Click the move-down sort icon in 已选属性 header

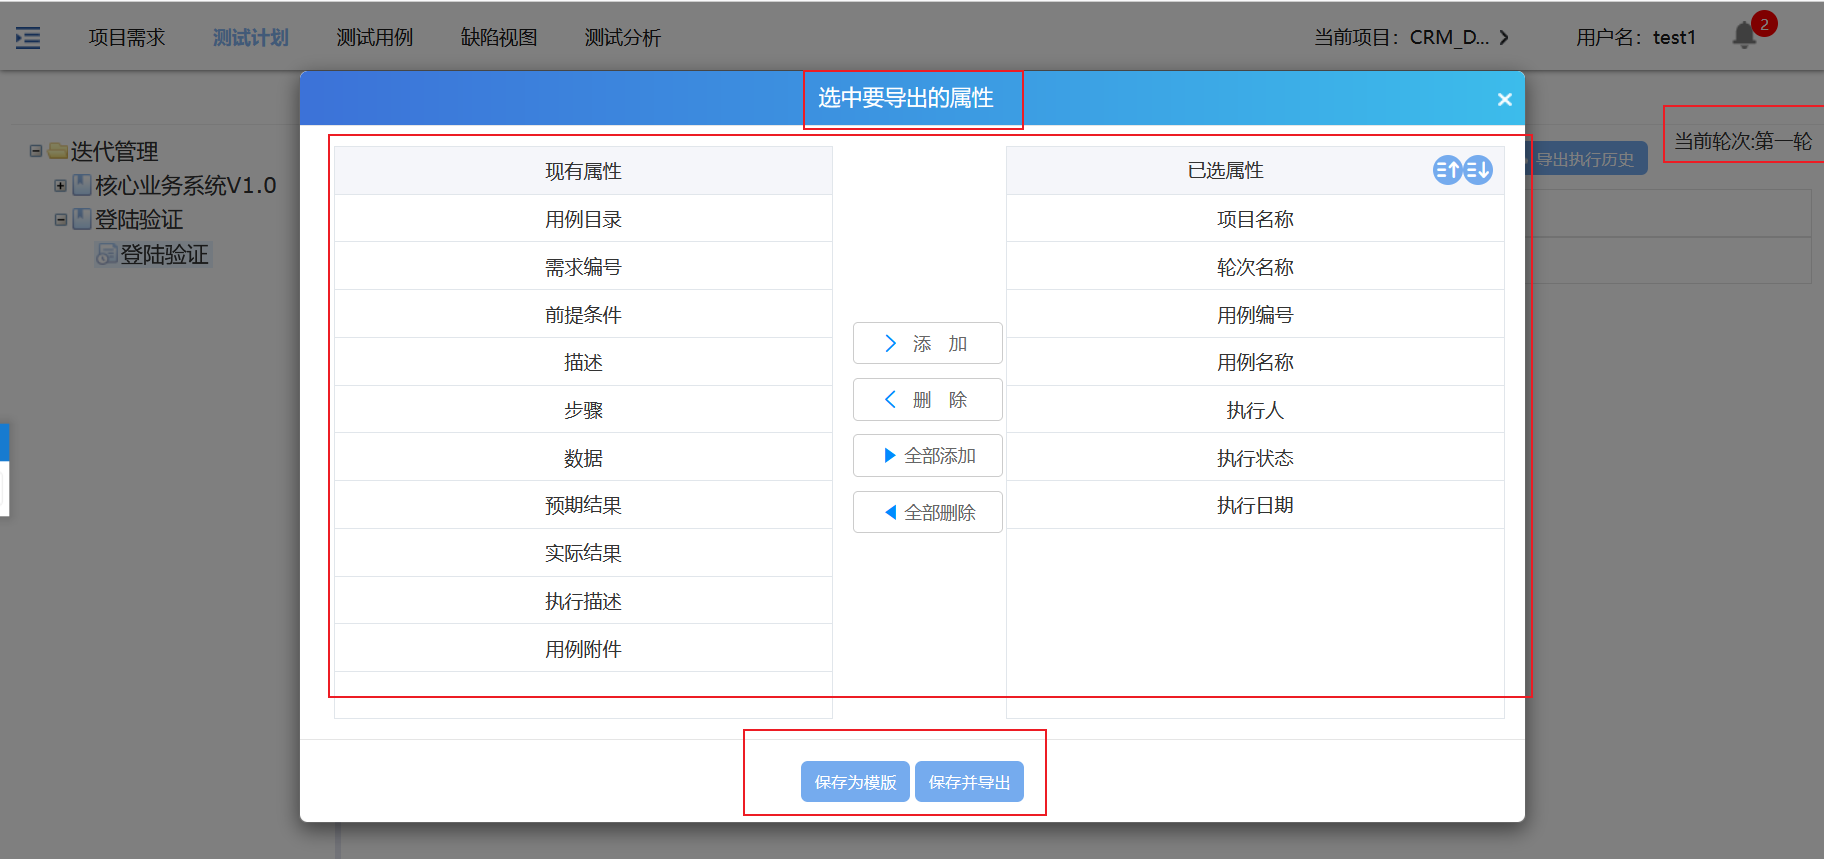tap(1478, 170)
